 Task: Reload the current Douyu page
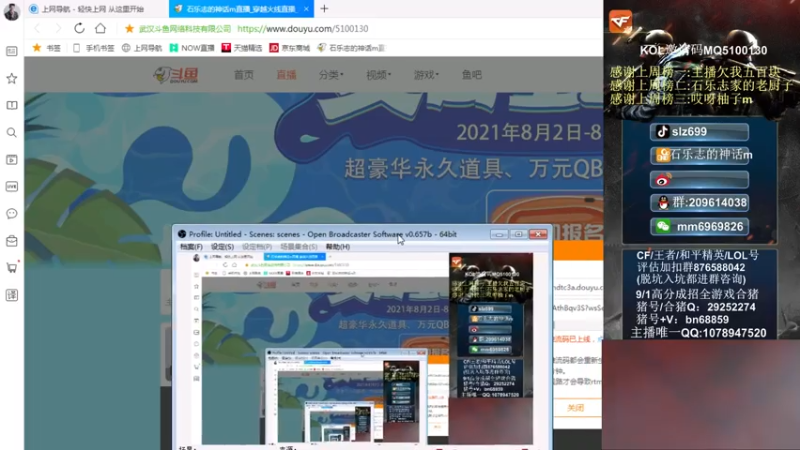[x=79, y=29]
